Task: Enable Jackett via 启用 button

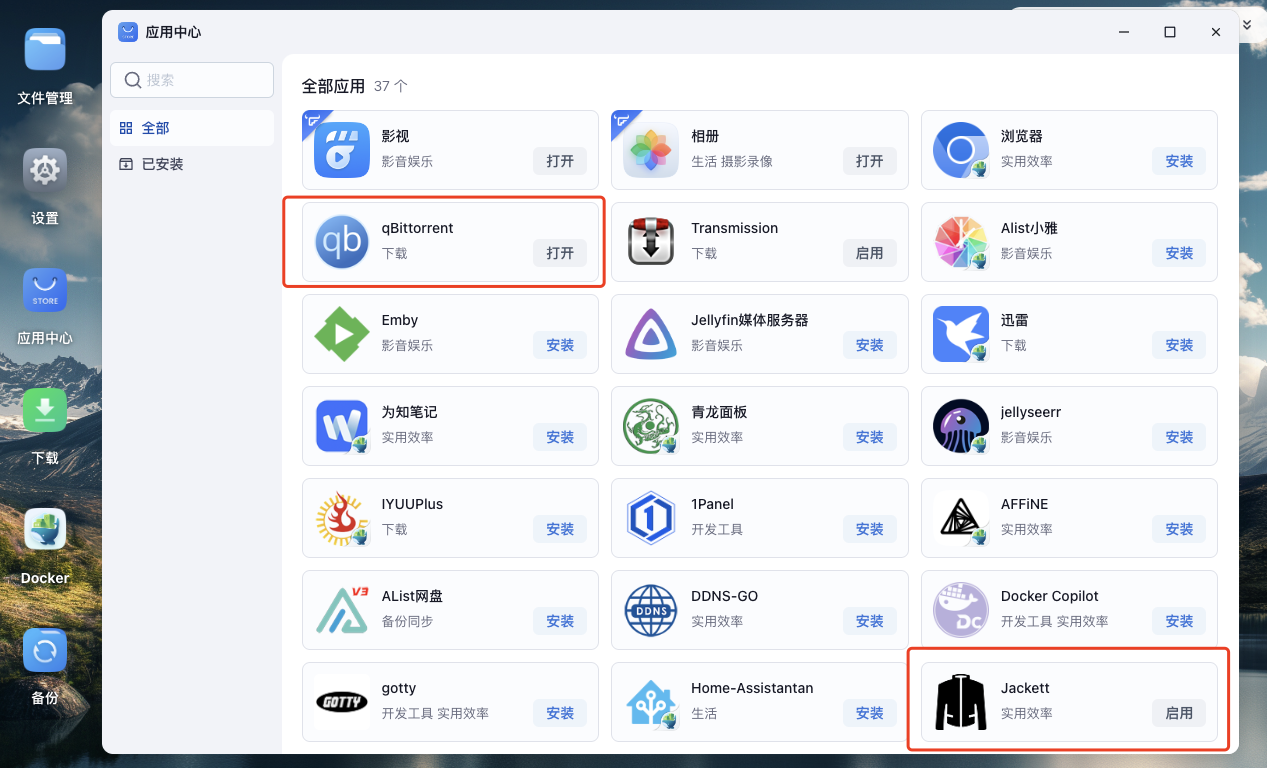Action: click(1179, 713)
